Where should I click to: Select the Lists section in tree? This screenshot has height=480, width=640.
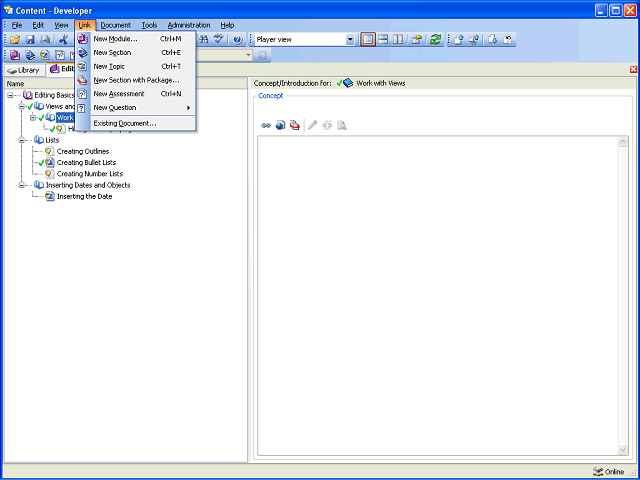pos(52,140)
